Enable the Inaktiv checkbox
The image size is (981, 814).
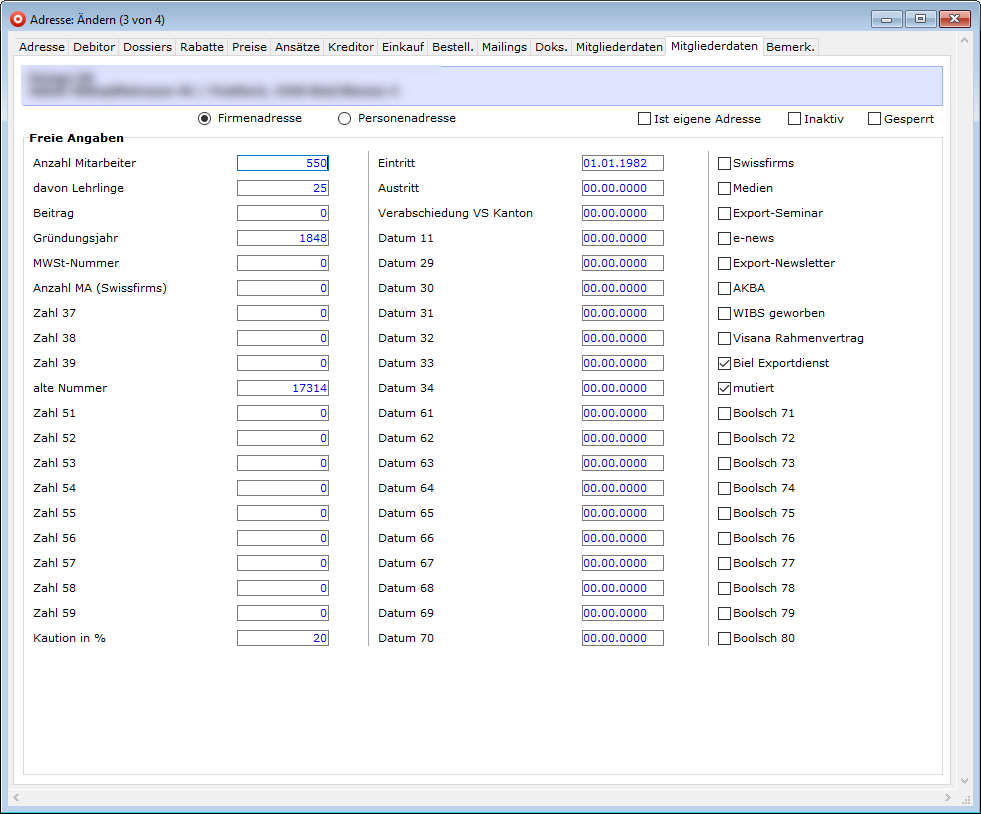click(795, 119)
